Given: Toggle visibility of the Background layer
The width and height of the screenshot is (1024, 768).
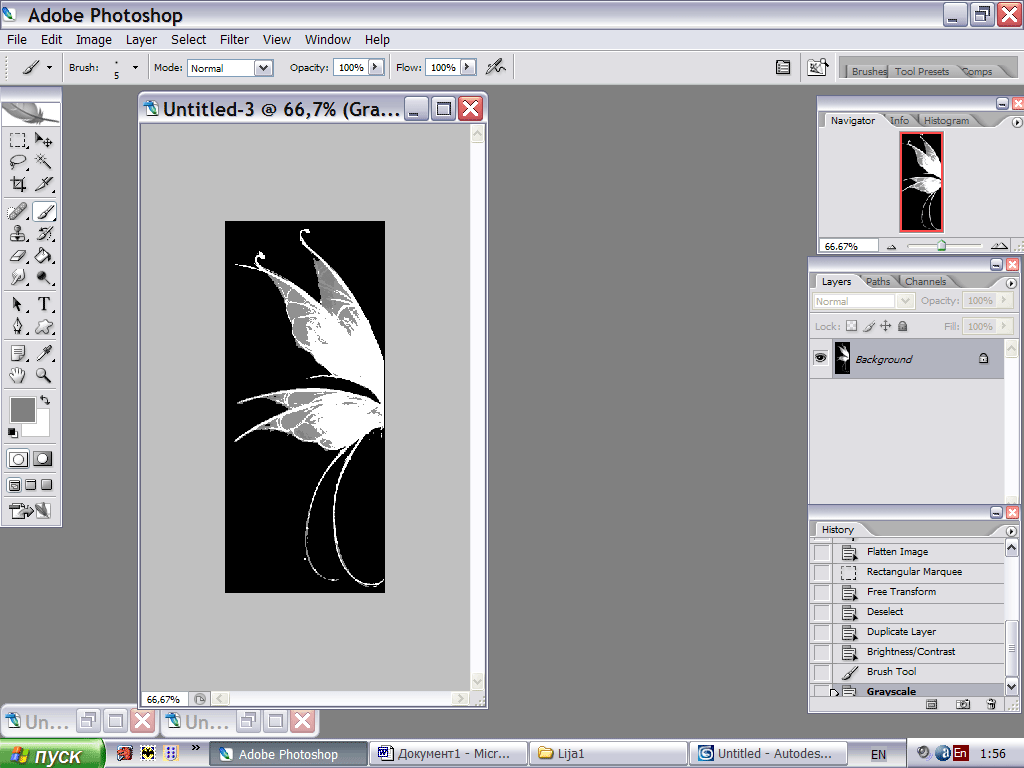Looking at the screenshot, I should tap(820, 358).
